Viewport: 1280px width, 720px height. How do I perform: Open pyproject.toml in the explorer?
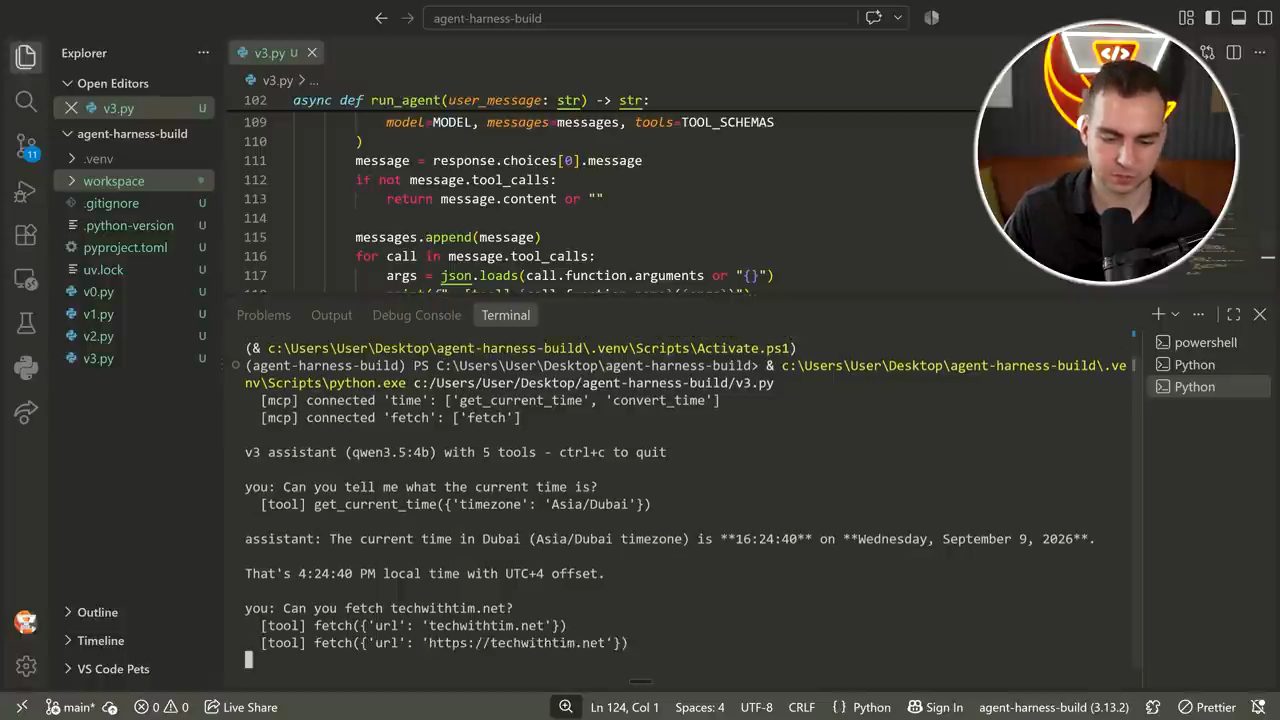pyautogui.click(x=125, y=248)
